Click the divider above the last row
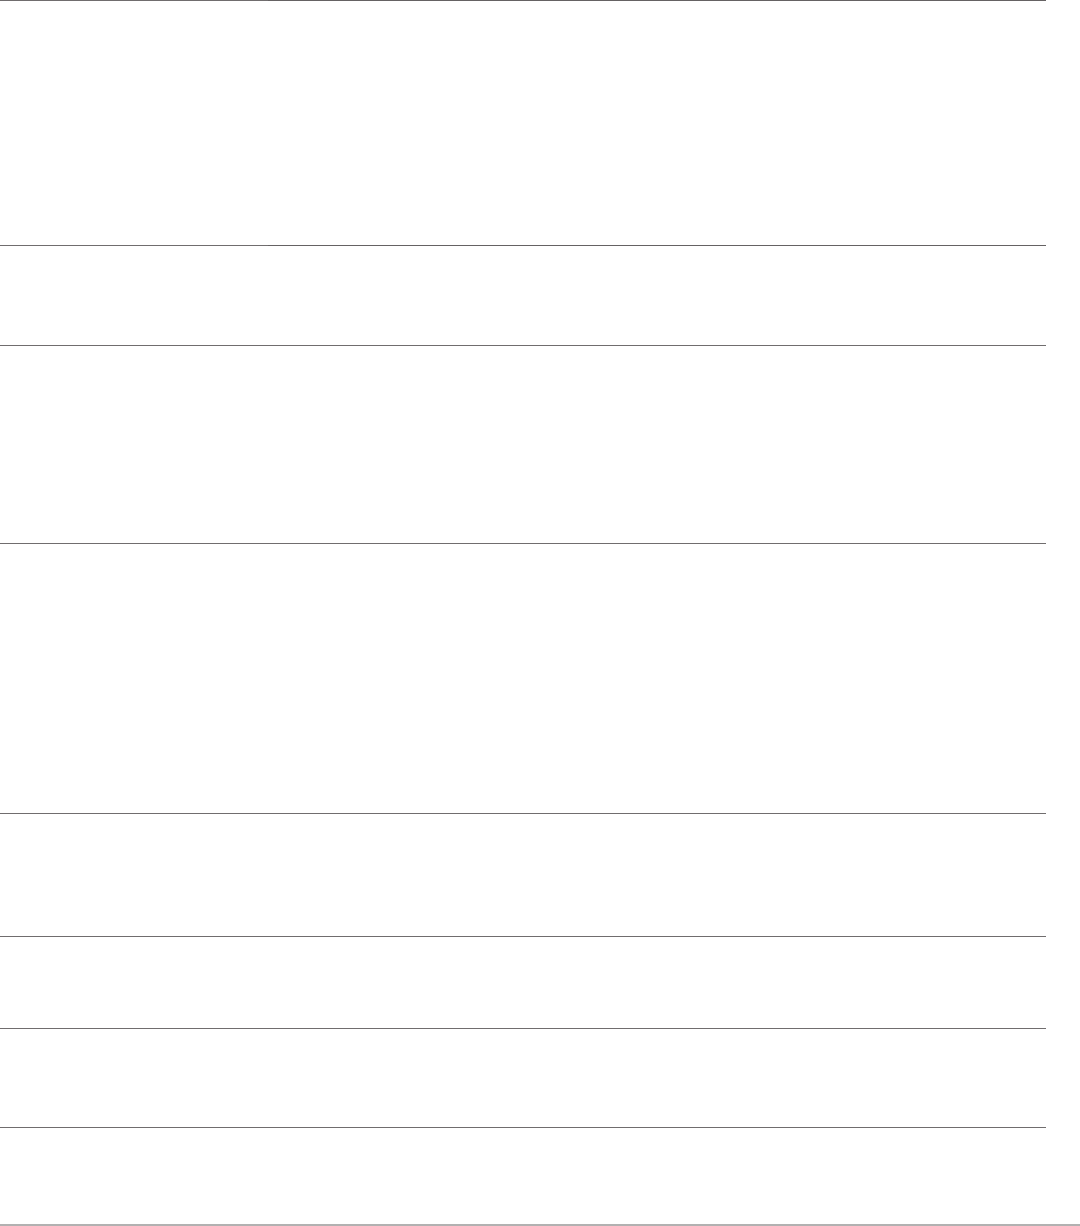The height and width of the screenshot is (1226, 1080). point(522,1128)
